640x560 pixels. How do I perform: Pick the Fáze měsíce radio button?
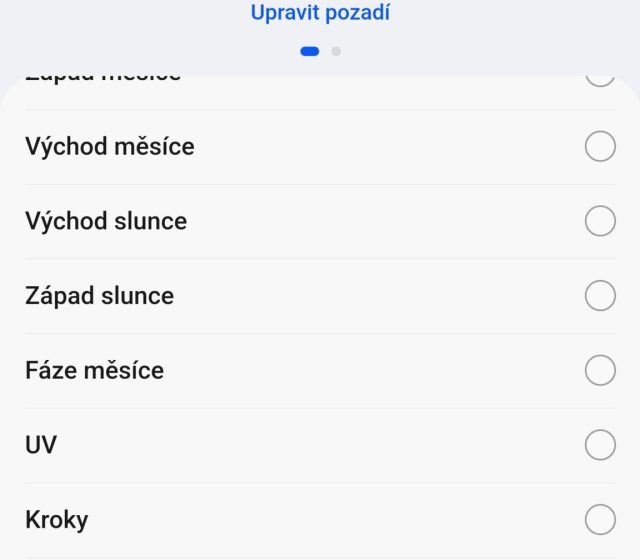click(x=600, y=371)
